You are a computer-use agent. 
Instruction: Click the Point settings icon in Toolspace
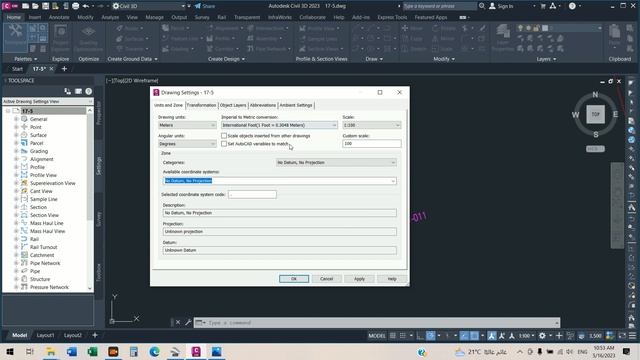pos(24,127)
